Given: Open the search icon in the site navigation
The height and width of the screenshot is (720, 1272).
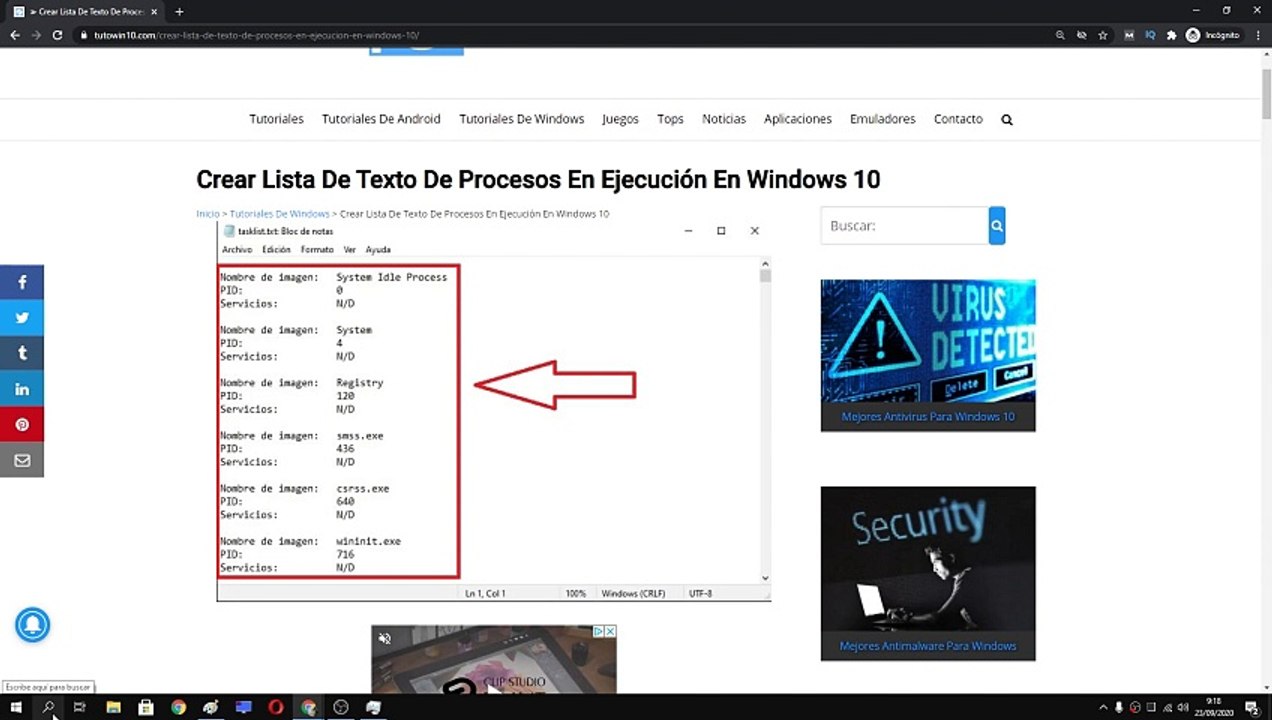Looking at the screenshot, I should point(1007,119).
